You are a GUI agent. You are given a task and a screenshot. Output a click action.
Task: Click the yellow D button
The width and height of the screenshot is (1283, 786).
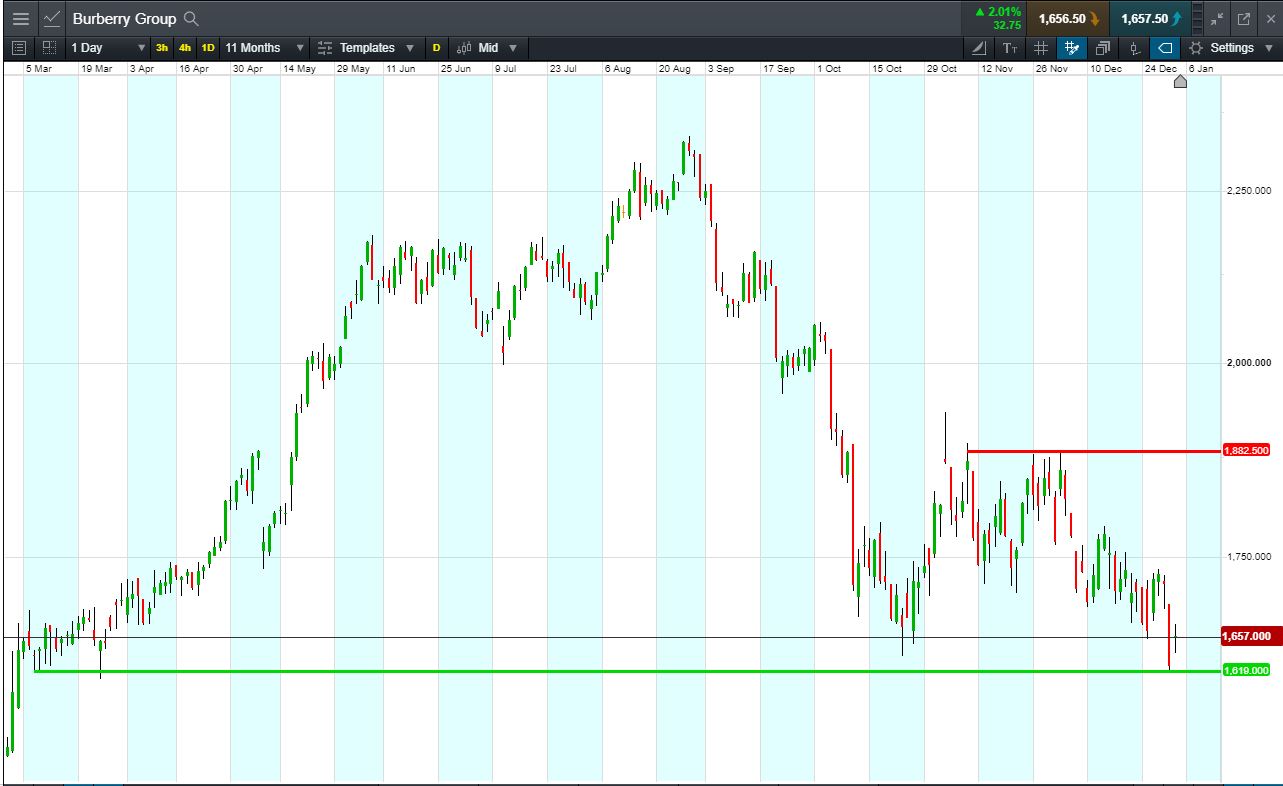tap(436, 47)
